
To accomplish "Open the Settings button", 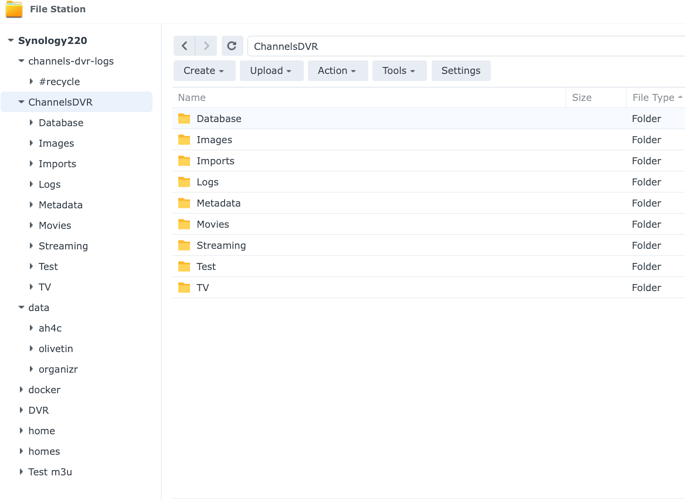I will pyautogui.click(x=461, y=71).
